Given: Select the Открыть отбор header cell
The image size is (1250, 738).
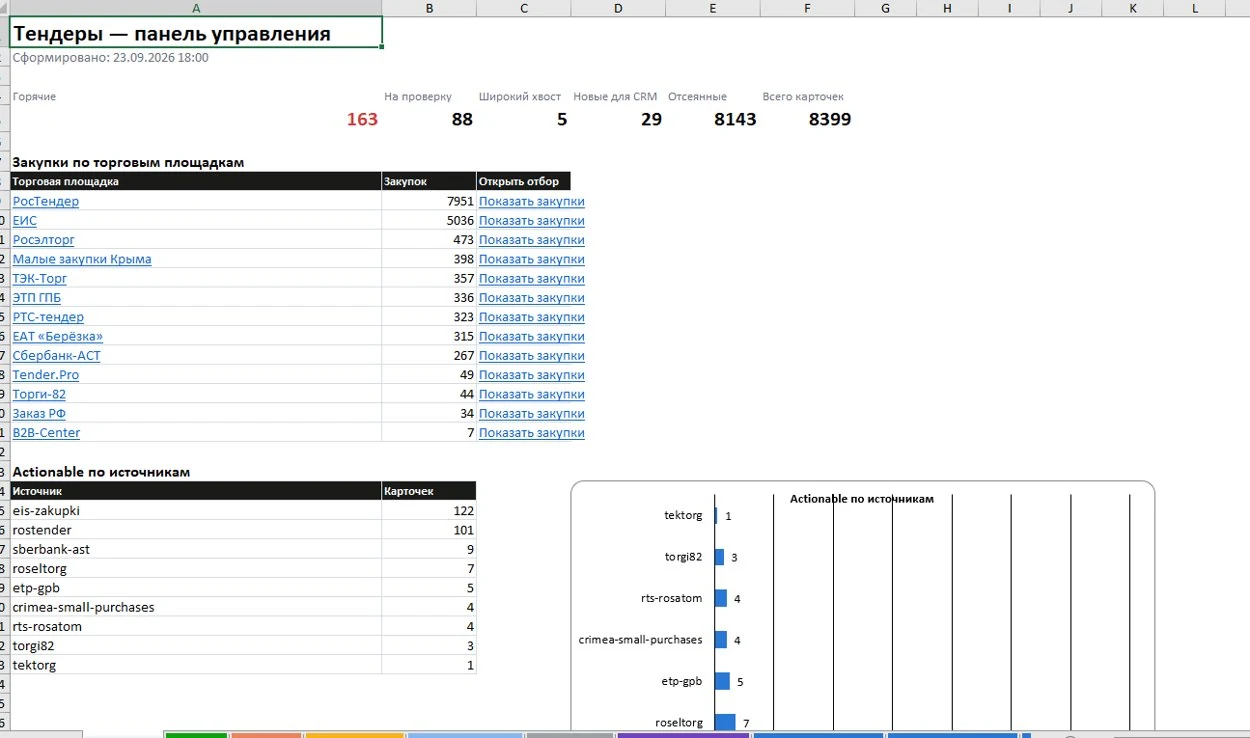Looking at the screenshot, I should point(524,182).
